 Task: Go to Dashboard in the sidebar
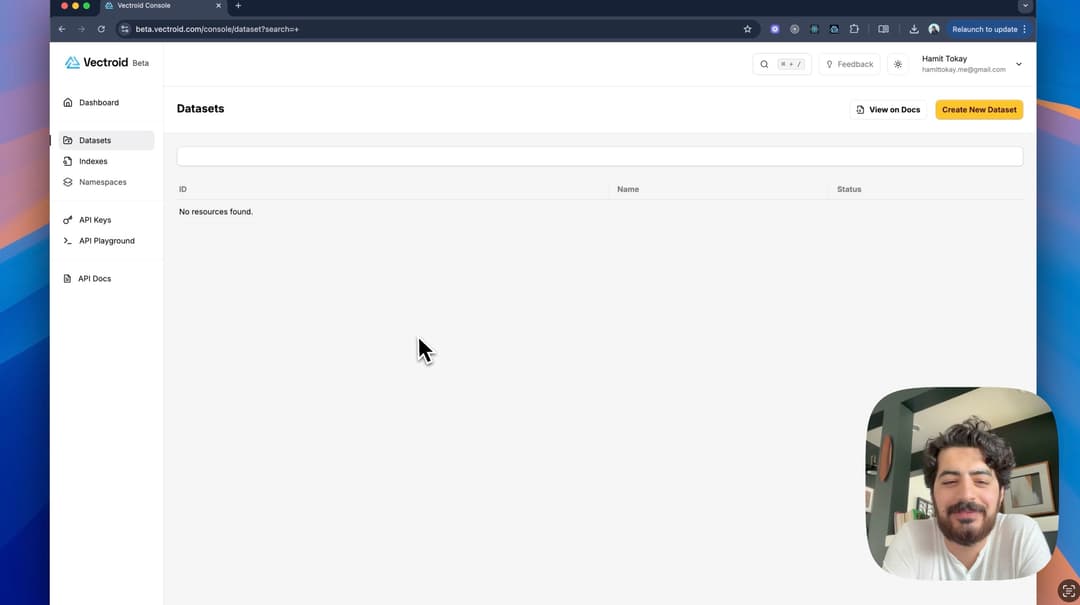98,102
